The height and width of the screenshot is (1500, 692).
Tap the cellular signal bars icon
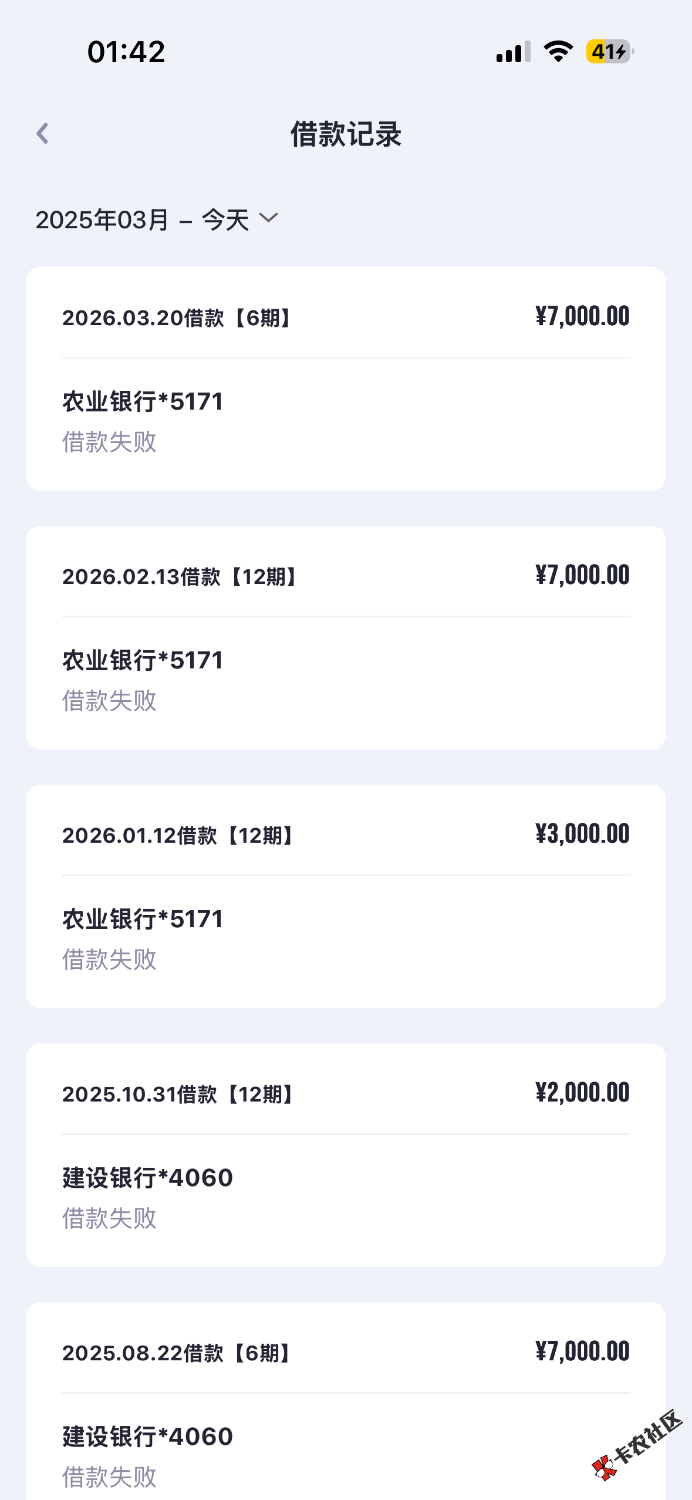[x=513, y=53]
